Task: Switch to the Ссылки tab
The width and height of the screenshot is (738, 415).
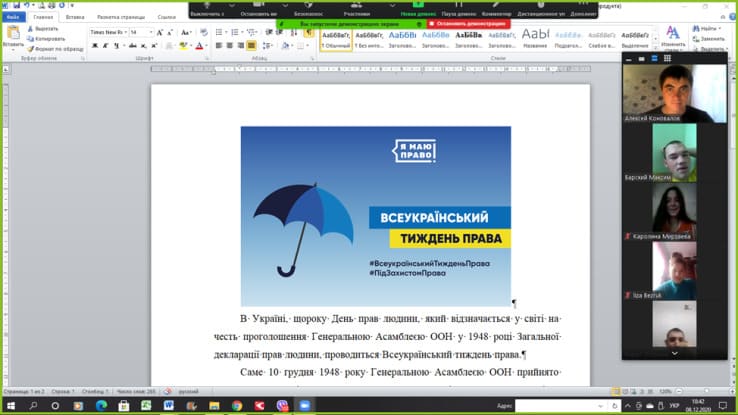Action: pyautogui.click(x=167, y=17)
